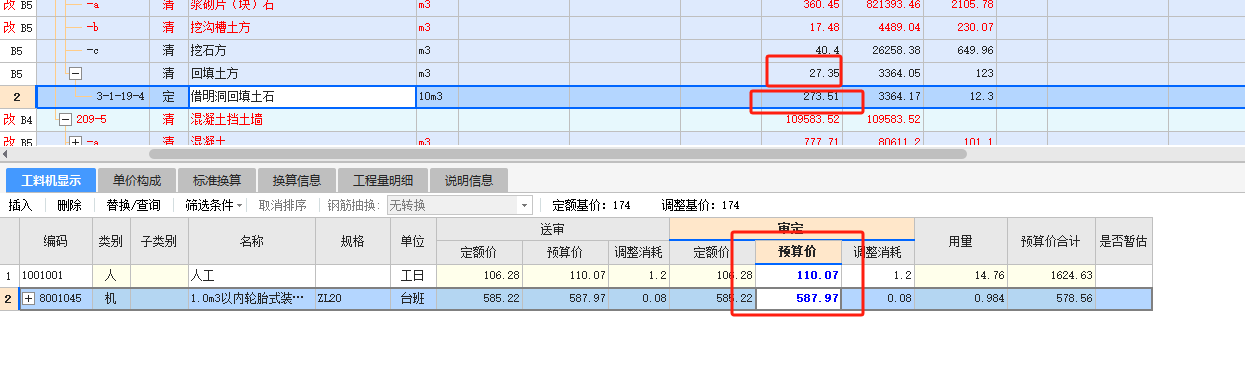Viewport: 1245px width, 380px height.
Task: Click the ZL20 specification cell
Action: [352, 298]
